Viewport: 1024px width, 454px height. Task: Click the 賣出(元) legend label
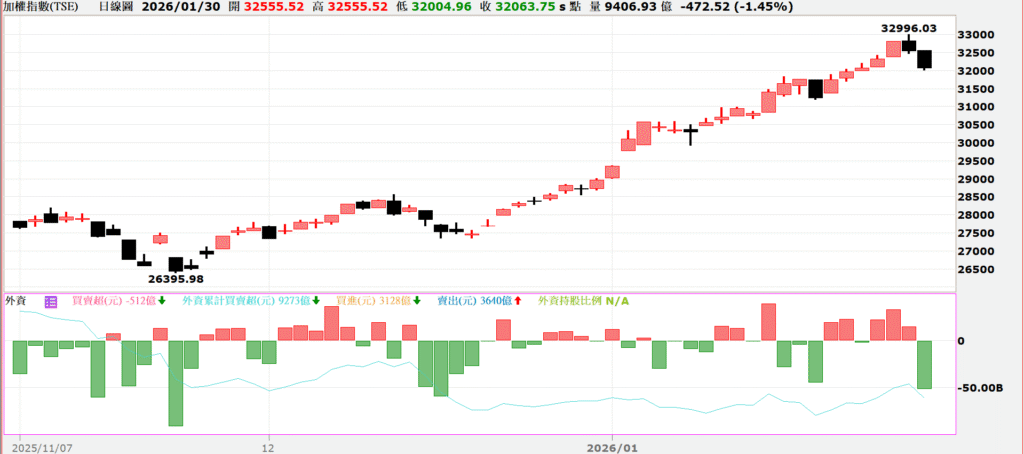tap(461, 301)
